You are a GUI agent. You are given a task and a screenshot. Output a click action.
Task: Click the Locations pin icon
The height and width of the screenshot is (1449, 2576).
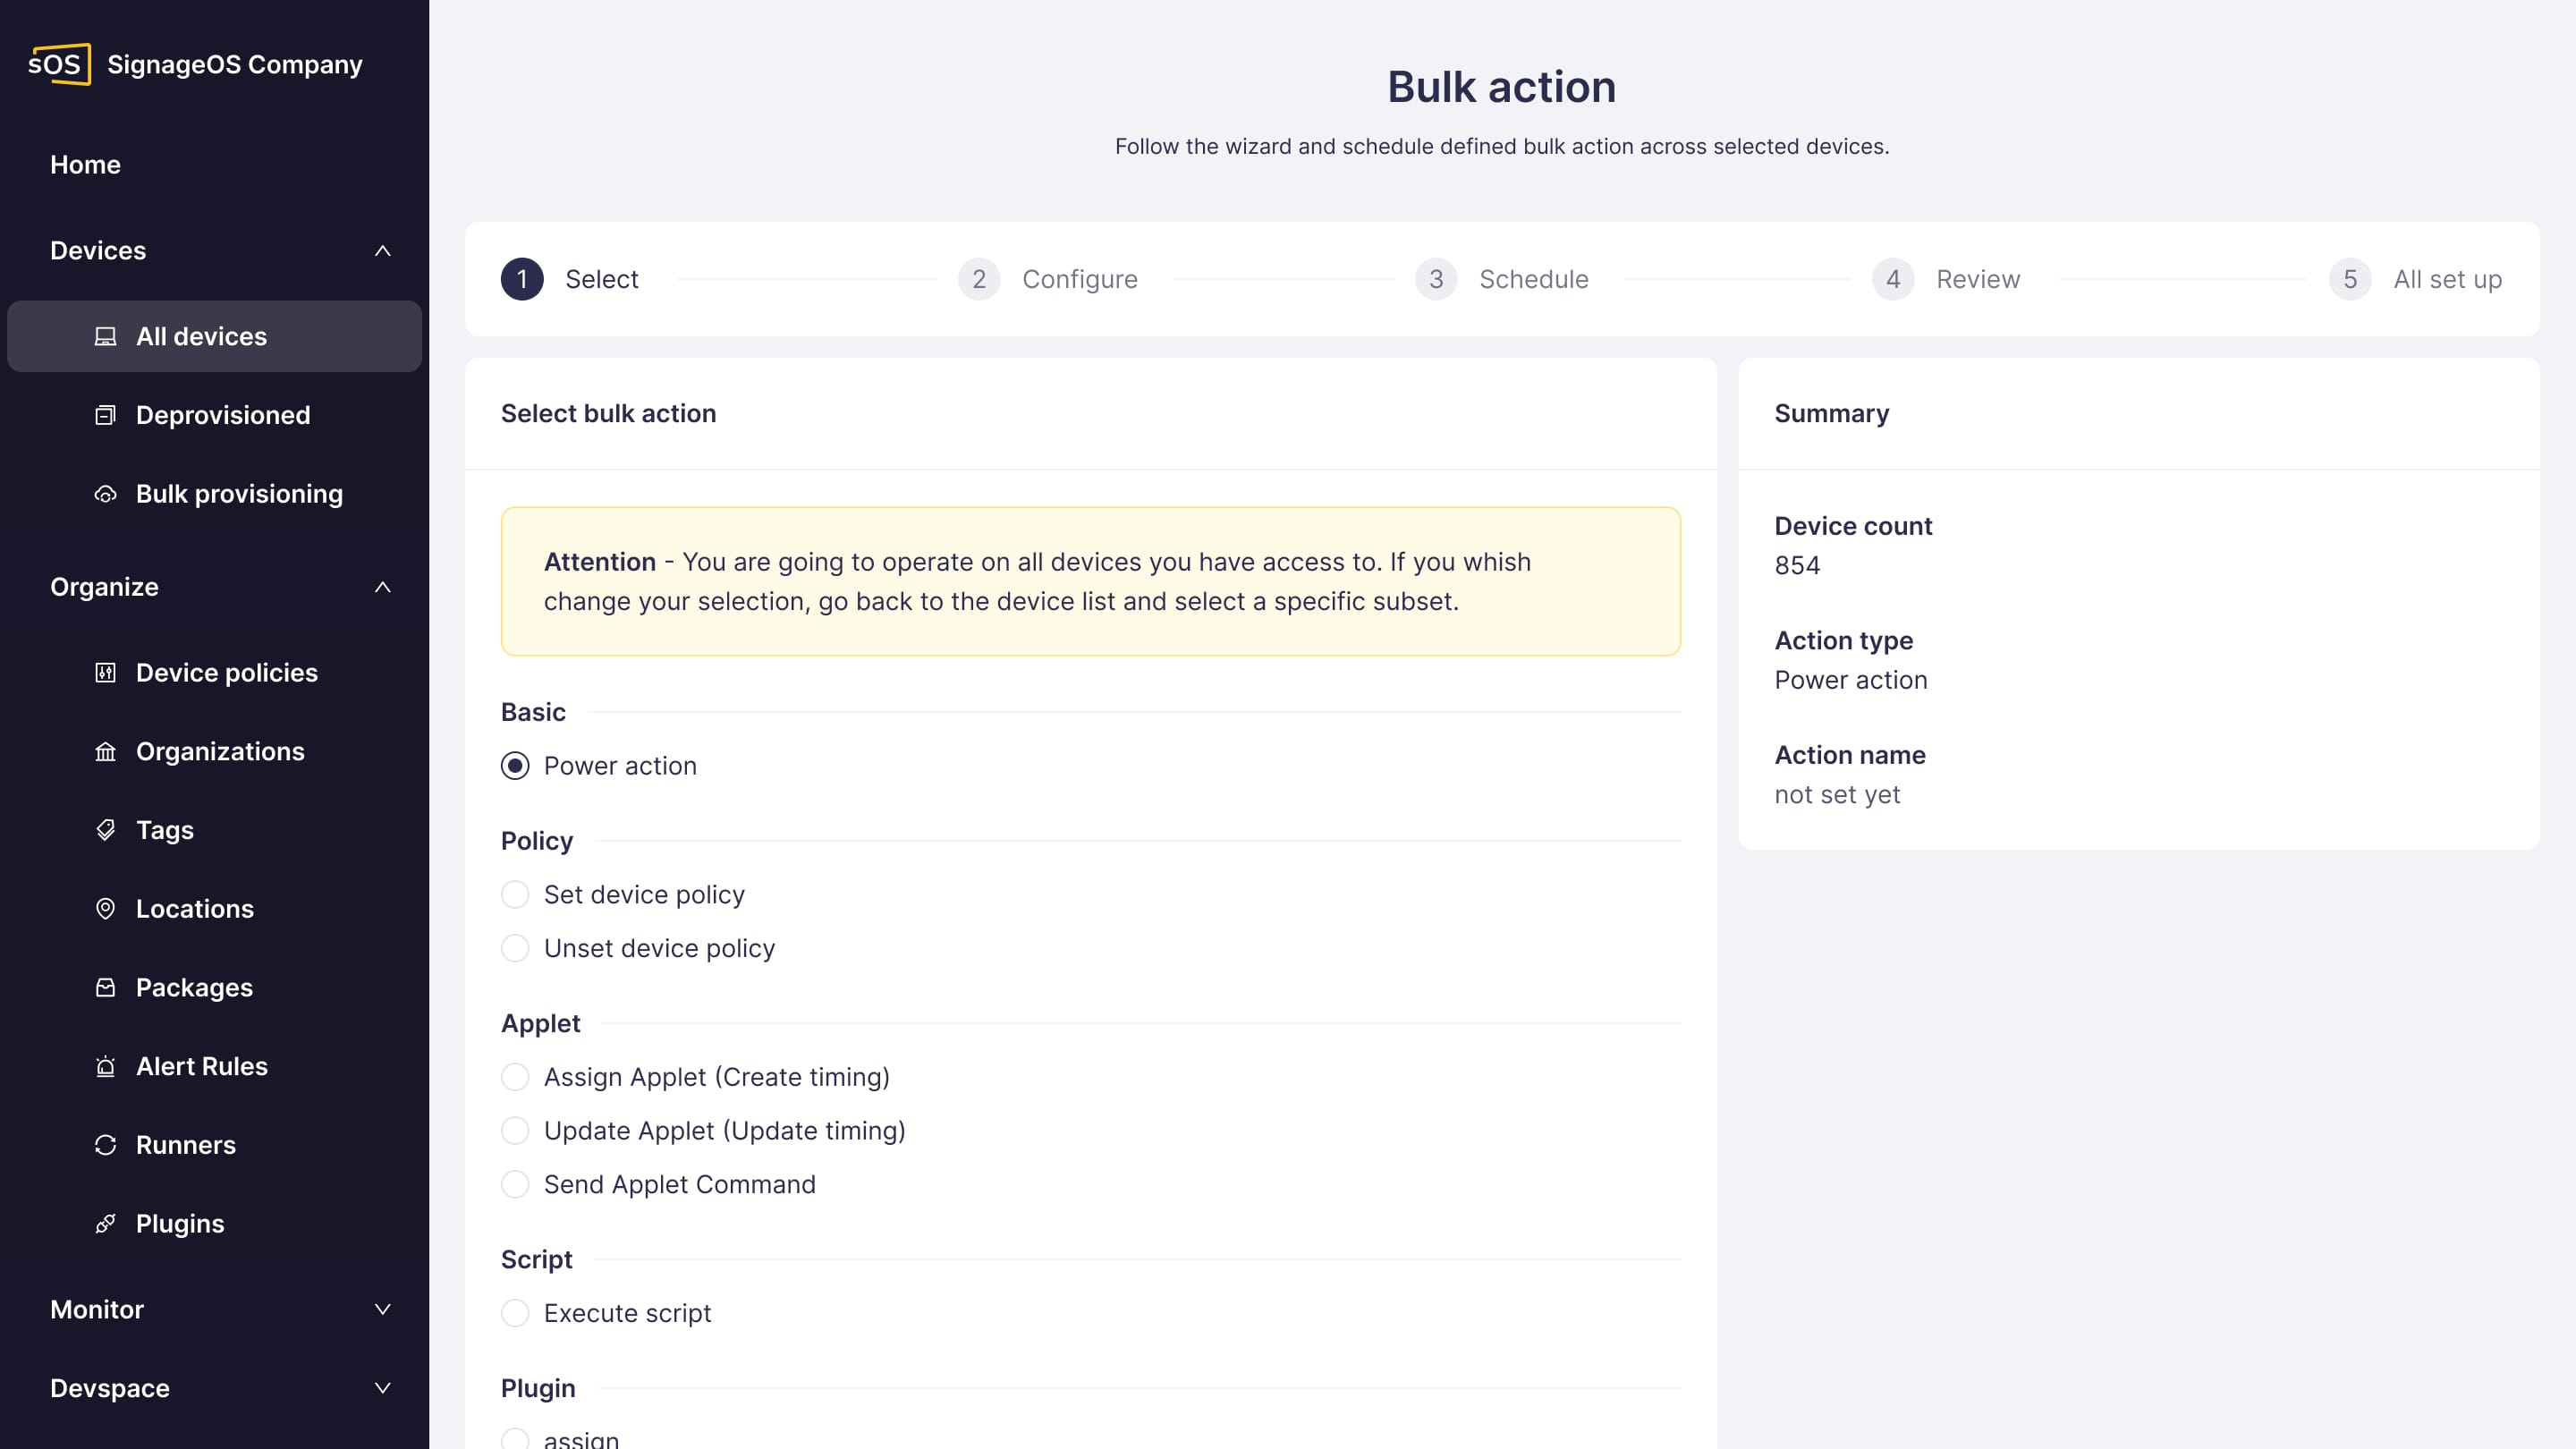pos(105,909)
